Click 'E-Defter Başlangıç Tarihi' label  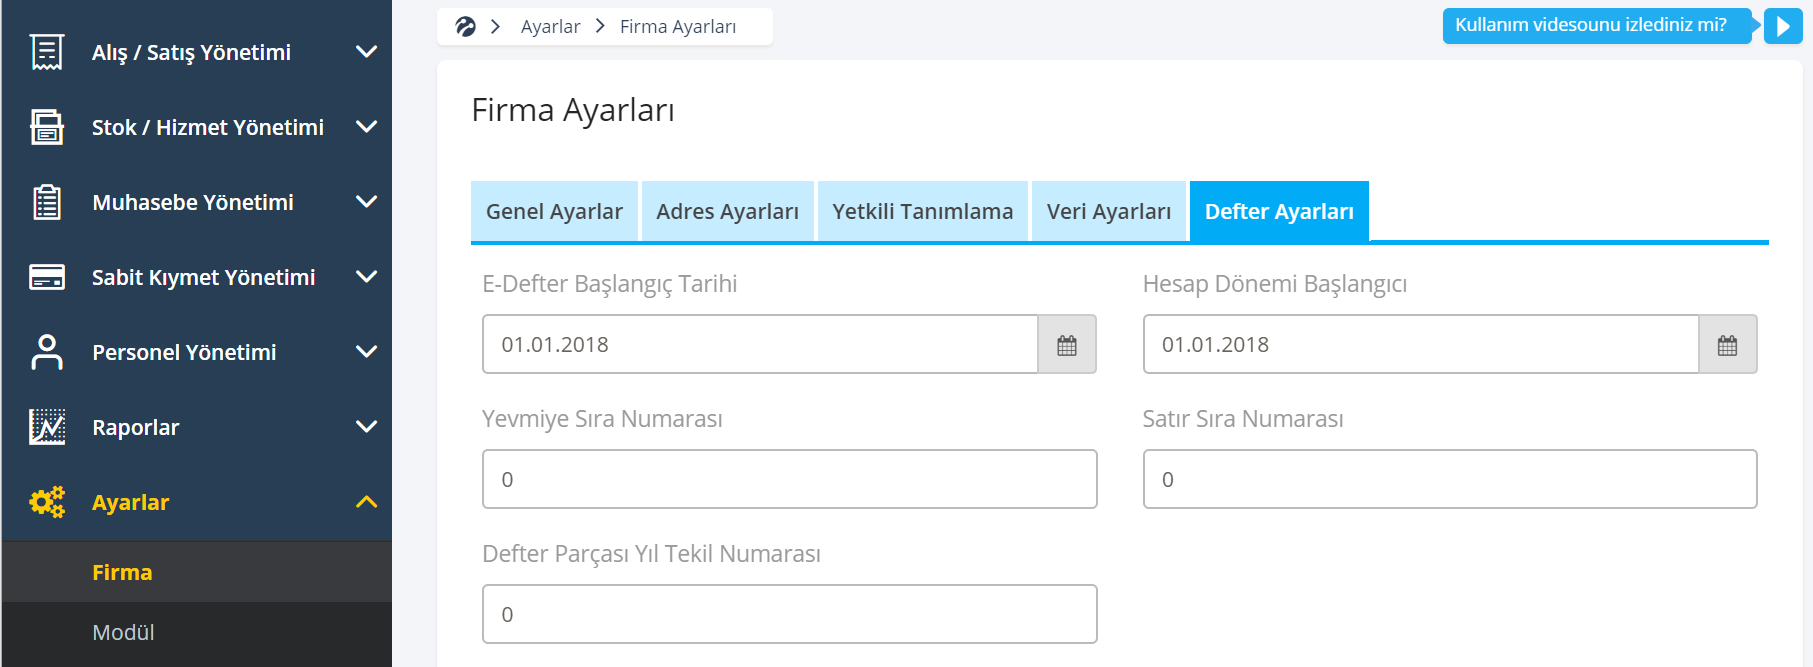(610, 284)
